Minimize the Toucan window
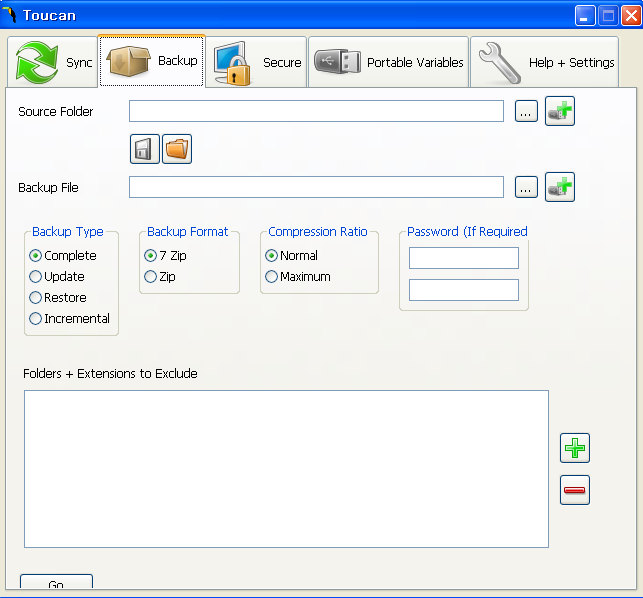 [585, 16]
